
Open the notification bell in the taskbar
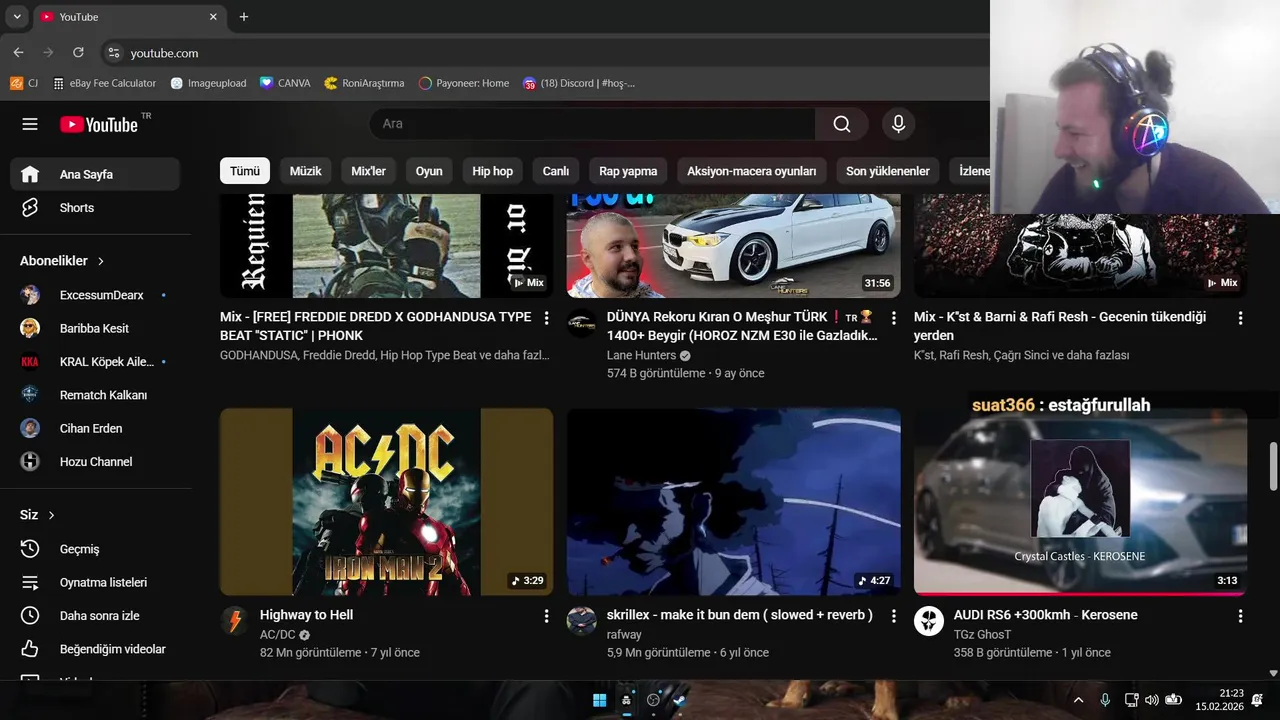tap(1257, 700)
